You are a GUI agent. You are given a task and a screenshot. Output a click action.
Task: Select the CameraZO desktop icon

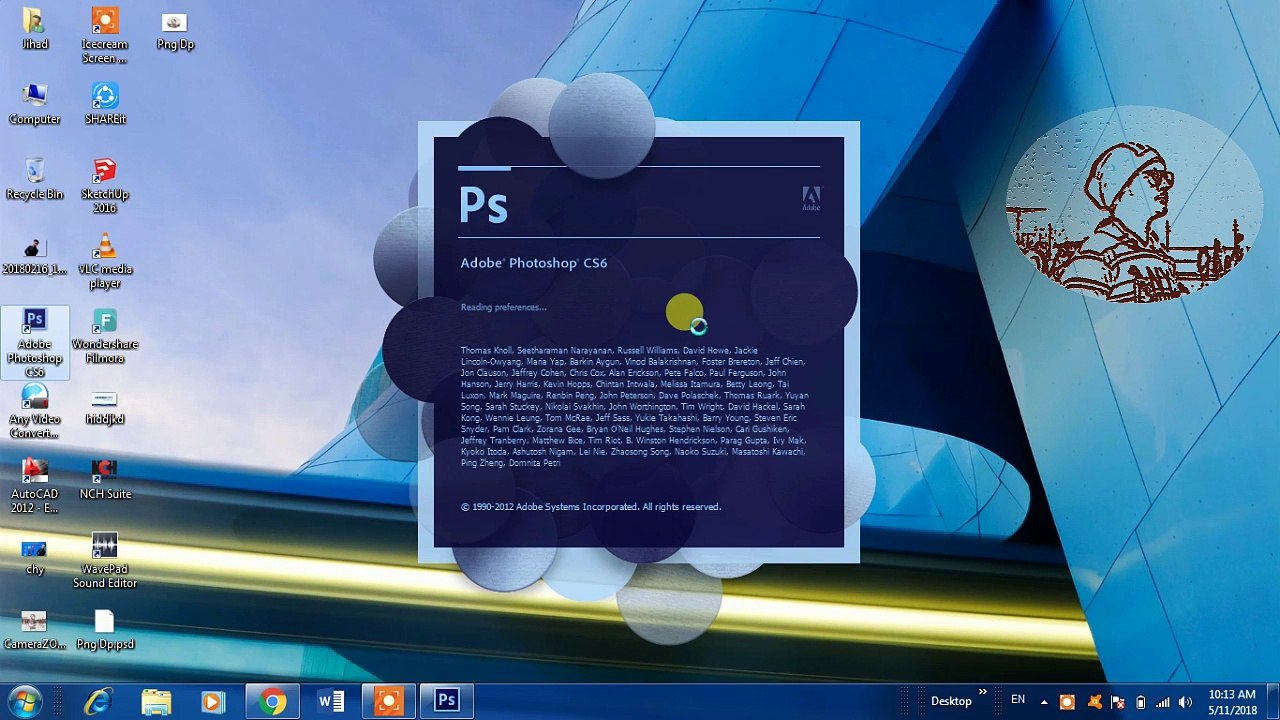pos(35,629)
